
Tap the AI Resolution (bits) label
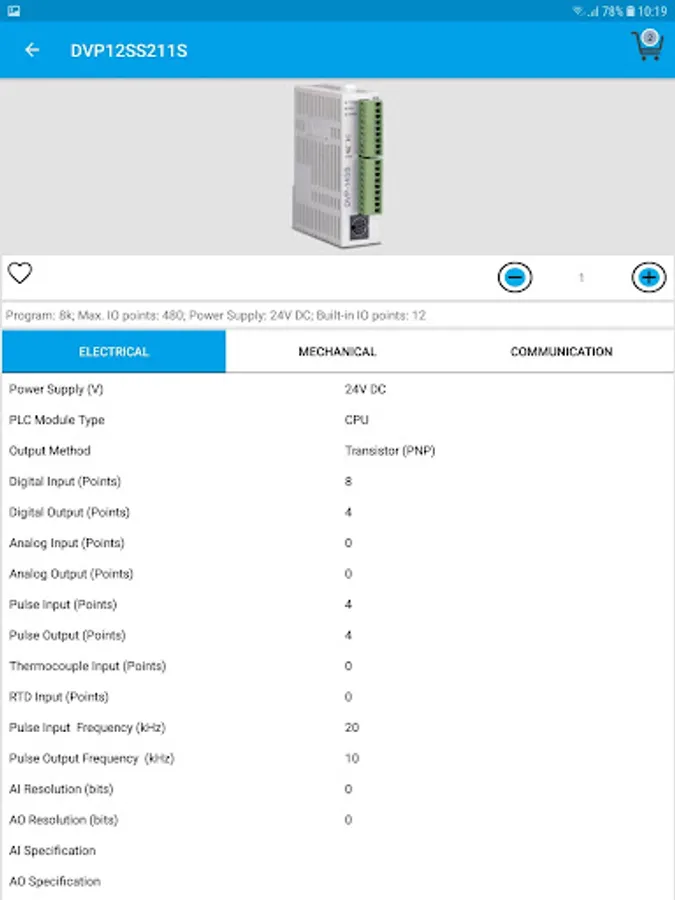(x=61, y=789)
